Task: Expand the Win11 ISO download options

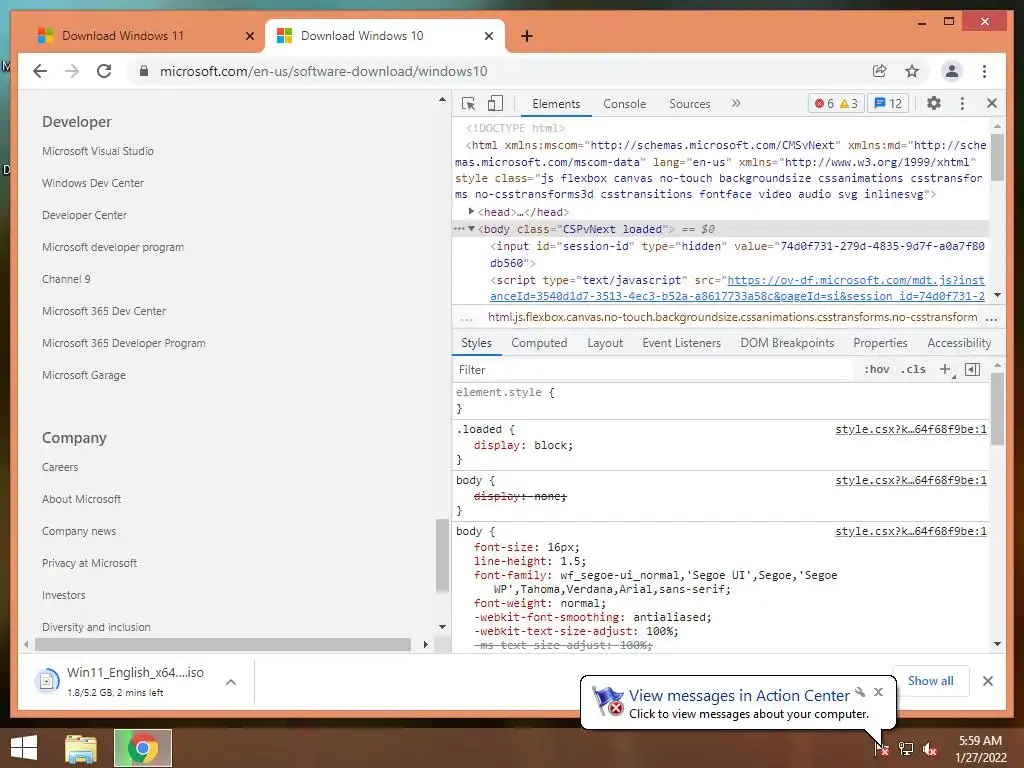Action: click(231, 682)
